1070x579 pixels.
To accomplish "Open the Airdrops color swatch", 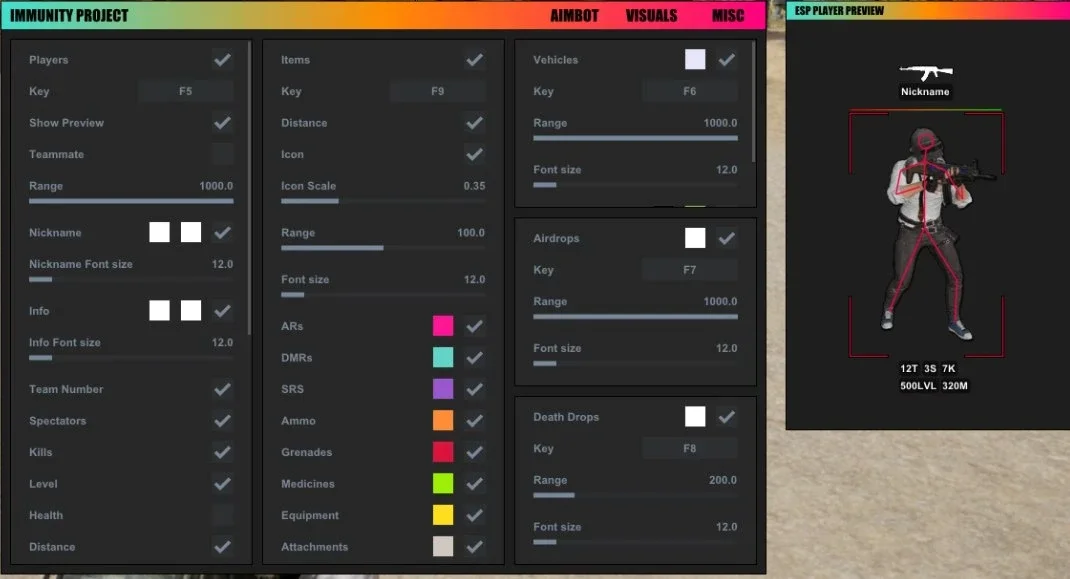I will 695,238.
